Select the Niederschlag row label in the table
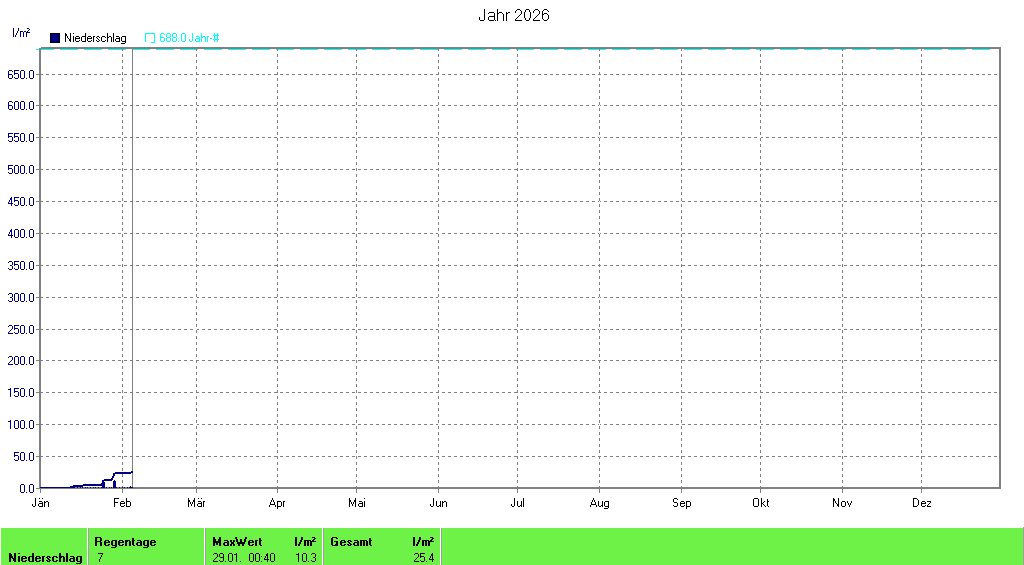Viewport: 1024px width, 565px height. tap(44, 557)
